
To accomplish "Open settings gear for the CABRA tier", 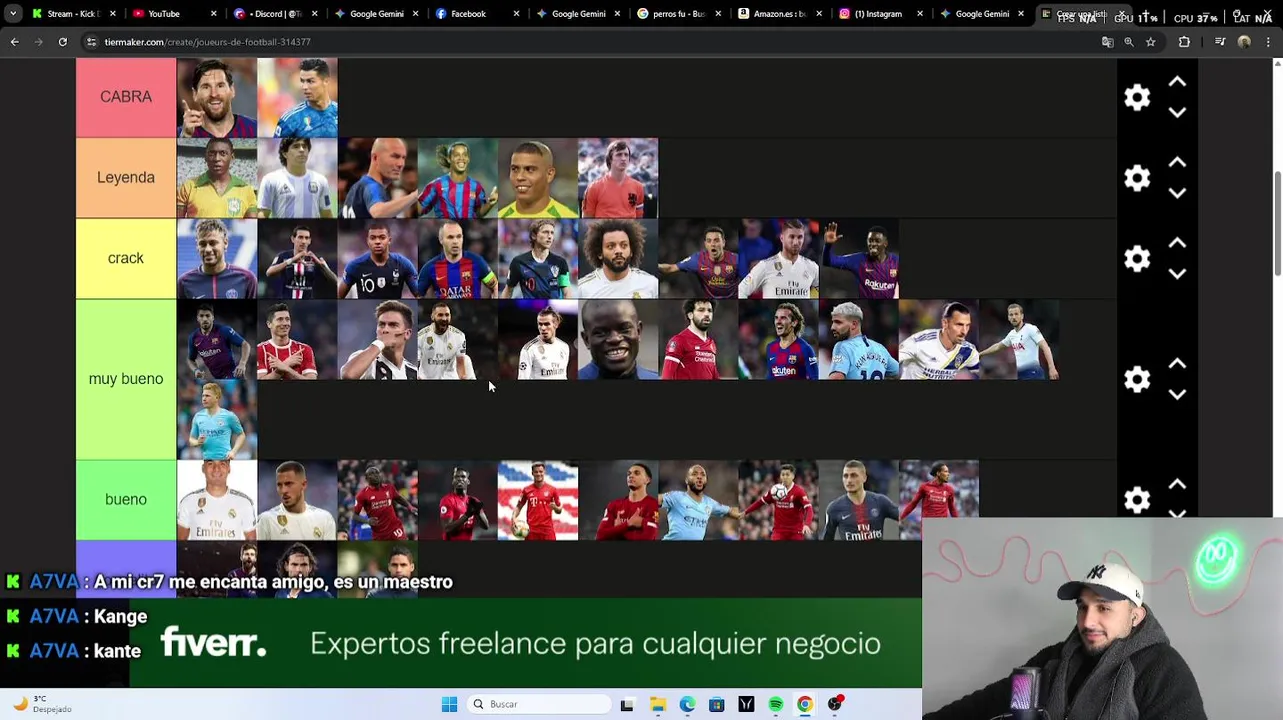I will [1137, 97].
